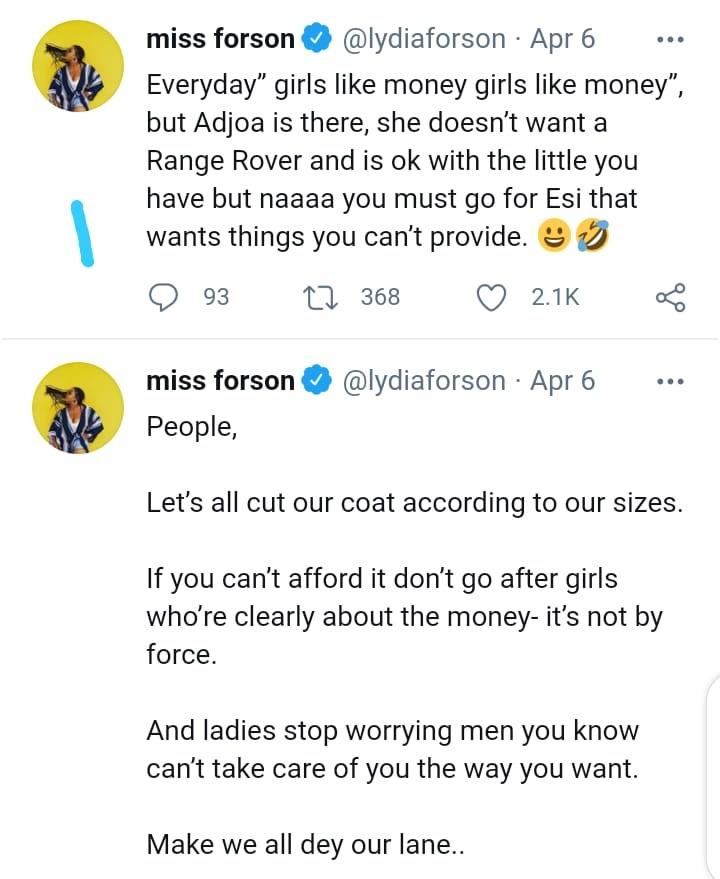Click "Apr 6" timestamp on first tweet
This screenshot has height=879, width=720.
click(x=561, y=40)
